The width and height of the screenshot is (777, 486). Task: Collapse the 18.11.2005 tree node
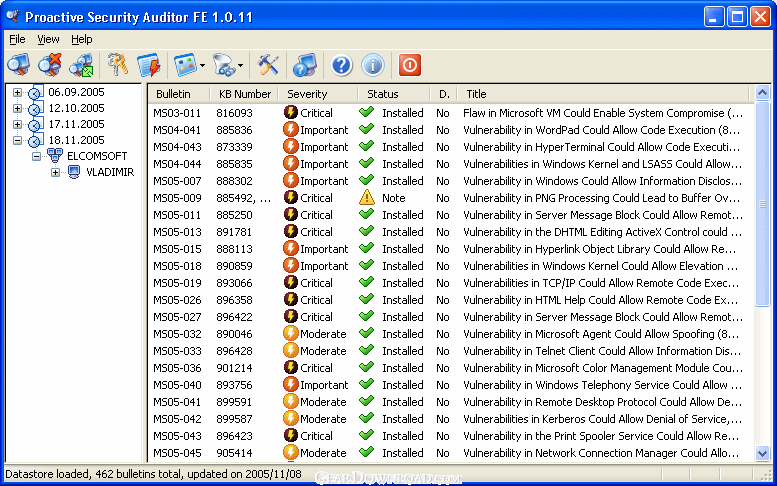coord(17,140)
